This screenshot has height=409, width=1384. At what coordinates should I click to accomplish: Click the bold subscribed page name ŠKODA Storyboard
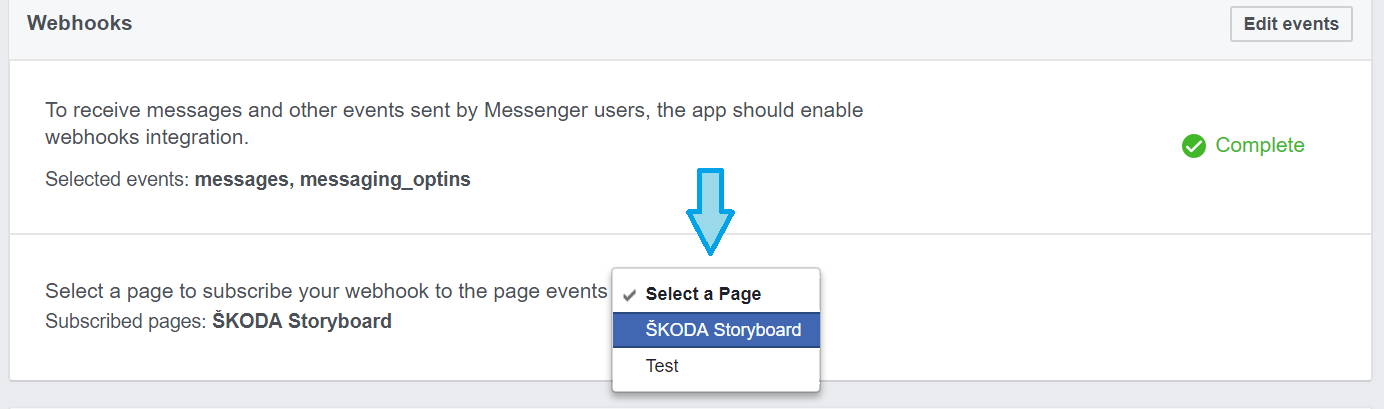click(302, 322)
